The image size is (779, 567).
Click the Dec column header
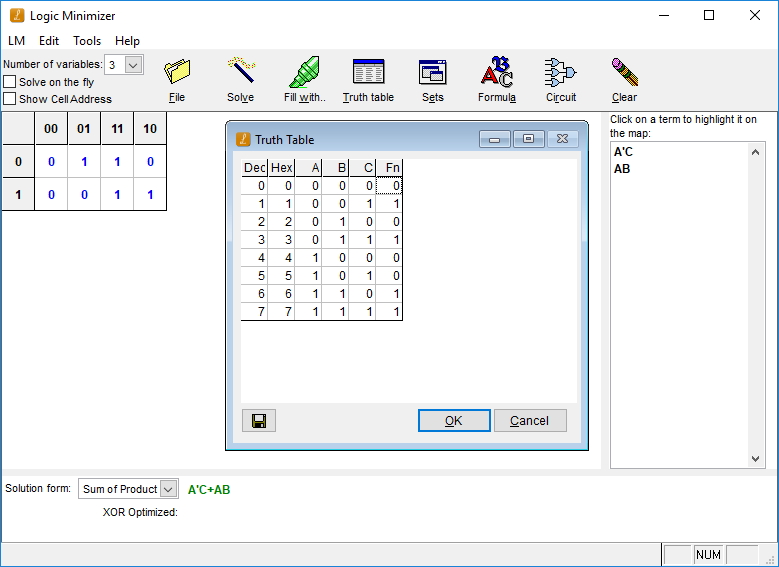point(254,168)
